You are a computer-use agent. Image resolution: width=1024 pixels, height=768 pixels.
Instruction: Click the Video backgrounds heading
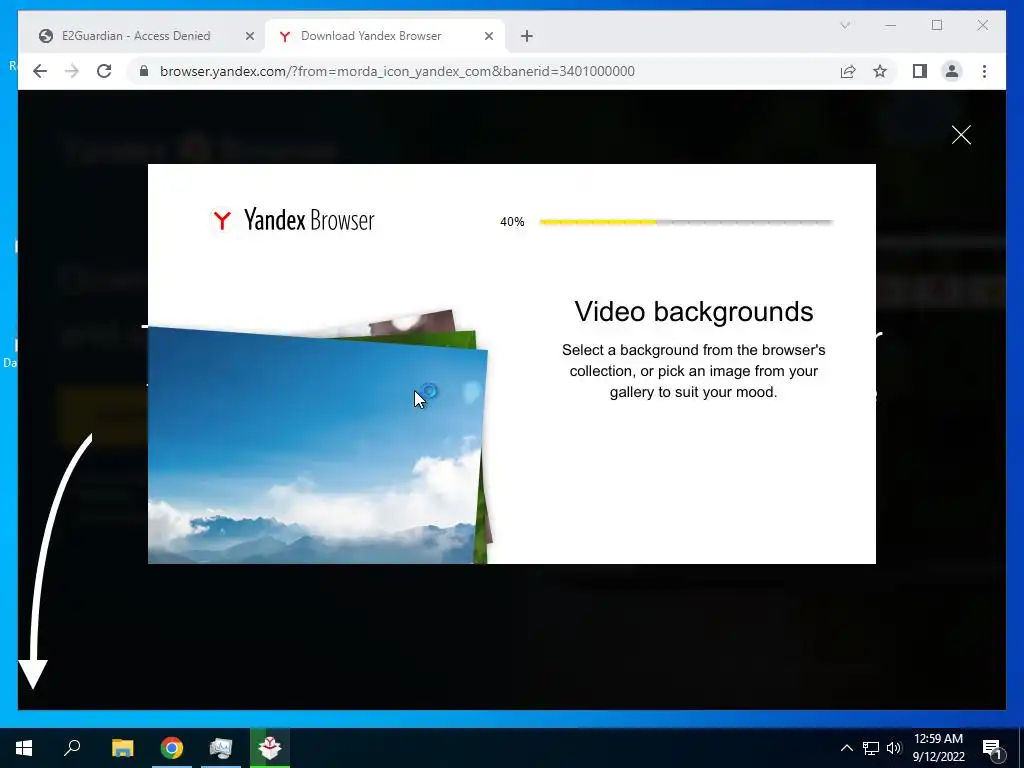click(694, 312)
